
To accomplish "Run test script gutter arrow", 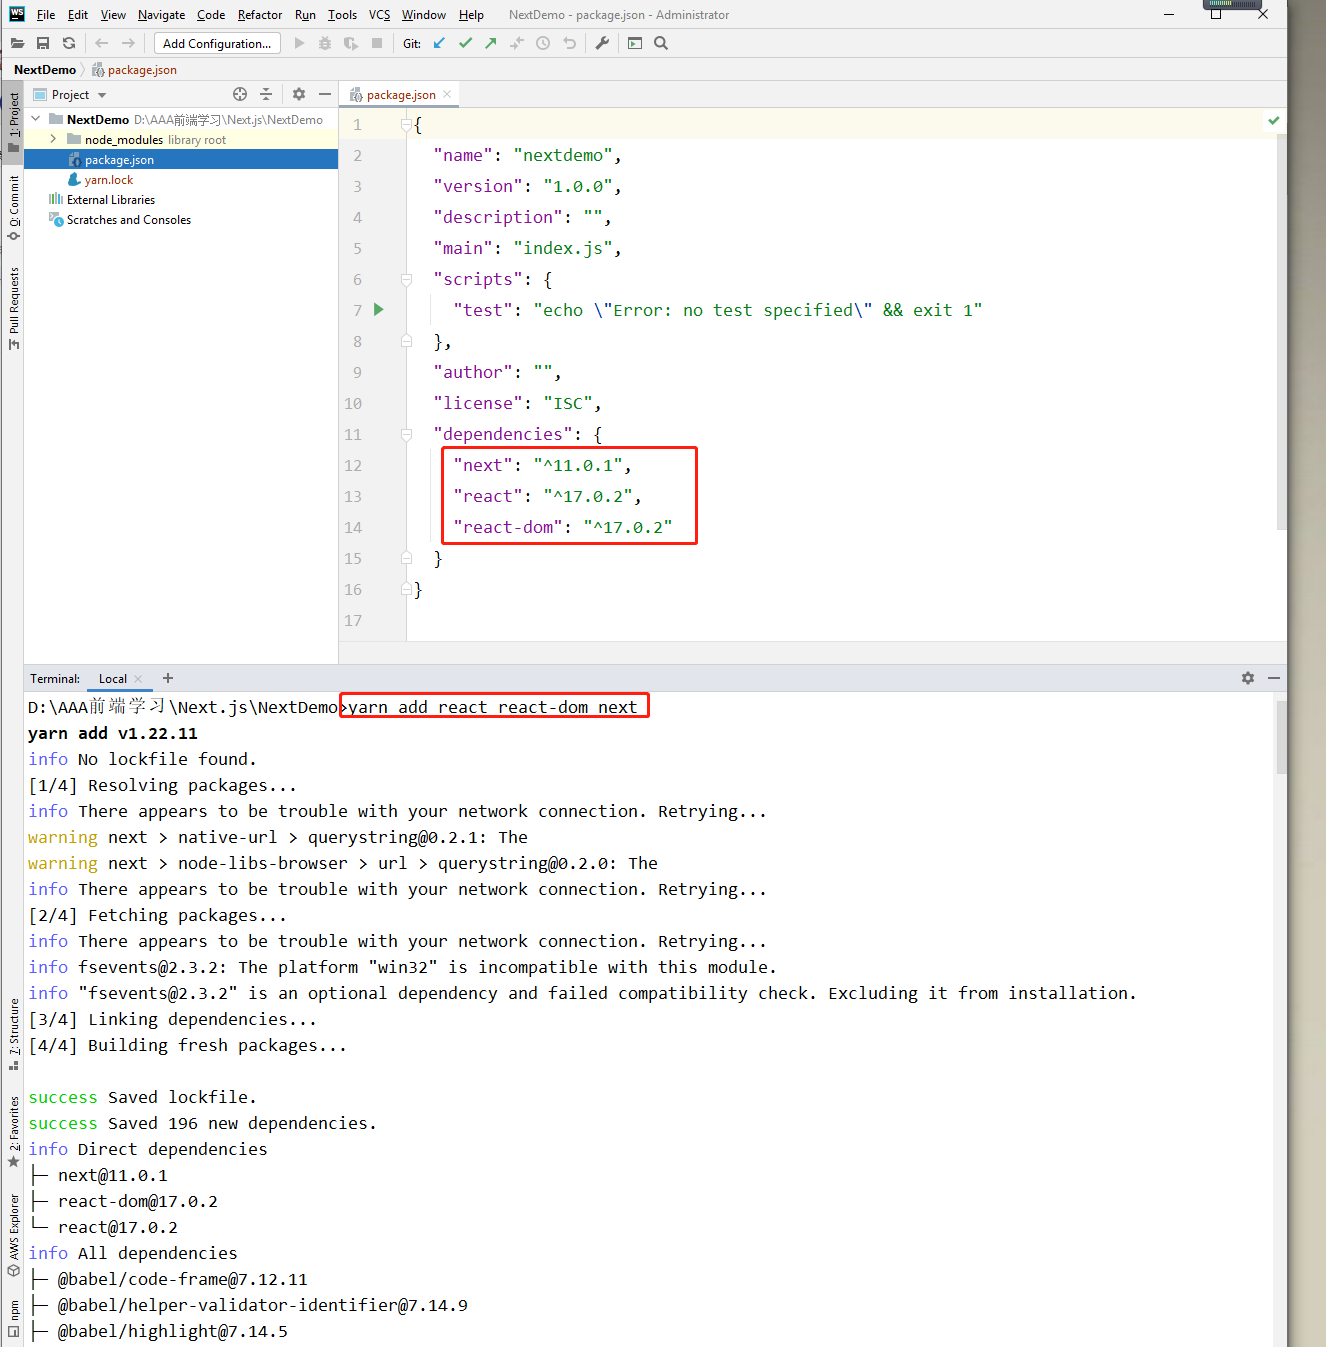I will click(x=379, y=310).
